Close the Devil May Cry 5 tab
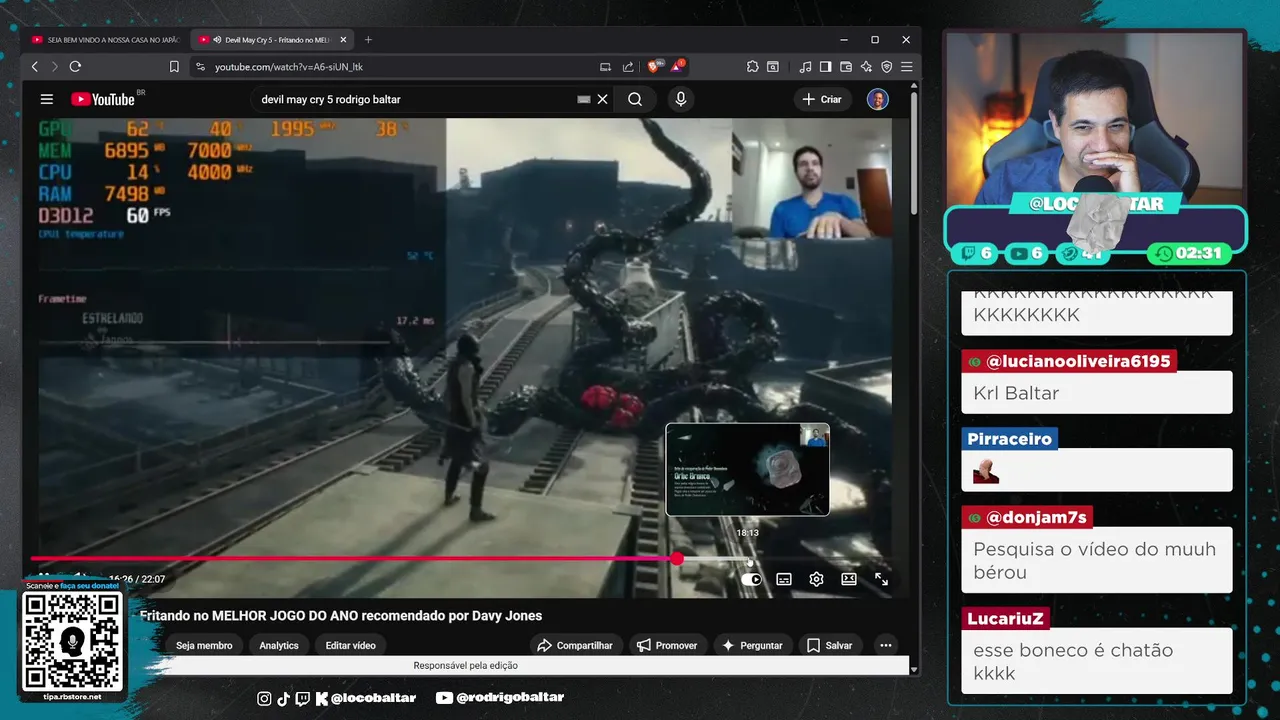1280x720 pixels. tap(344, 40)
